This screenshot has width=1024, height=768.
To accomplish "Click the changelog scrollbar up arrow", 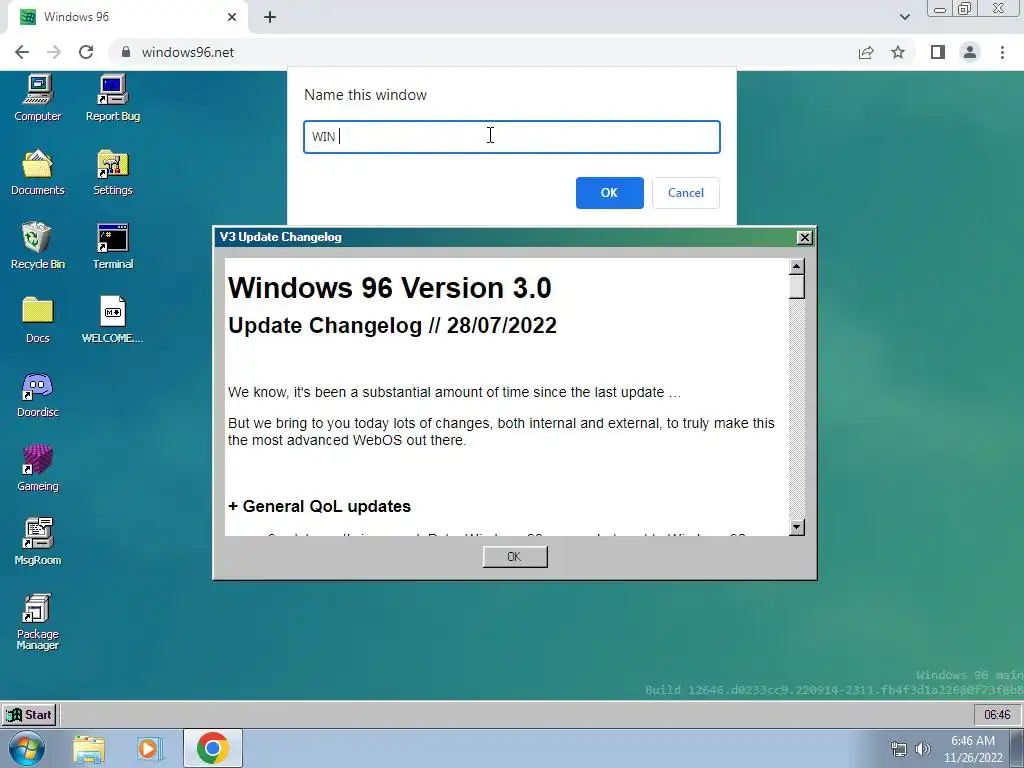I will (x=796, y=266).
